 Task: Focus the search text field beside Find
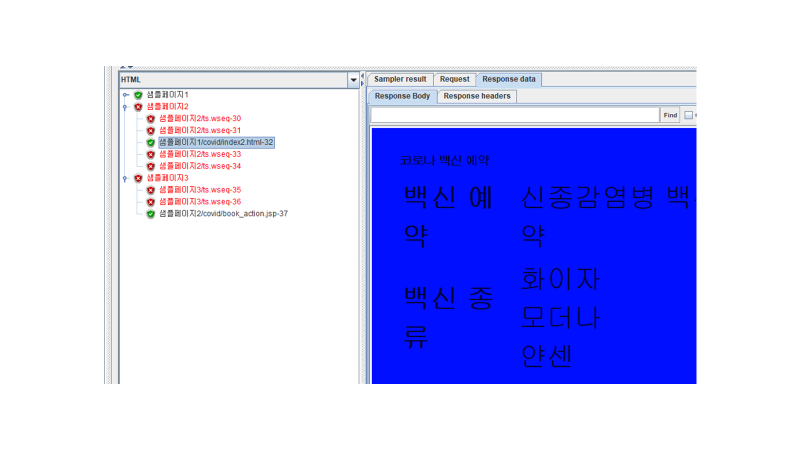pyautogui.click(x=515, y=115)
